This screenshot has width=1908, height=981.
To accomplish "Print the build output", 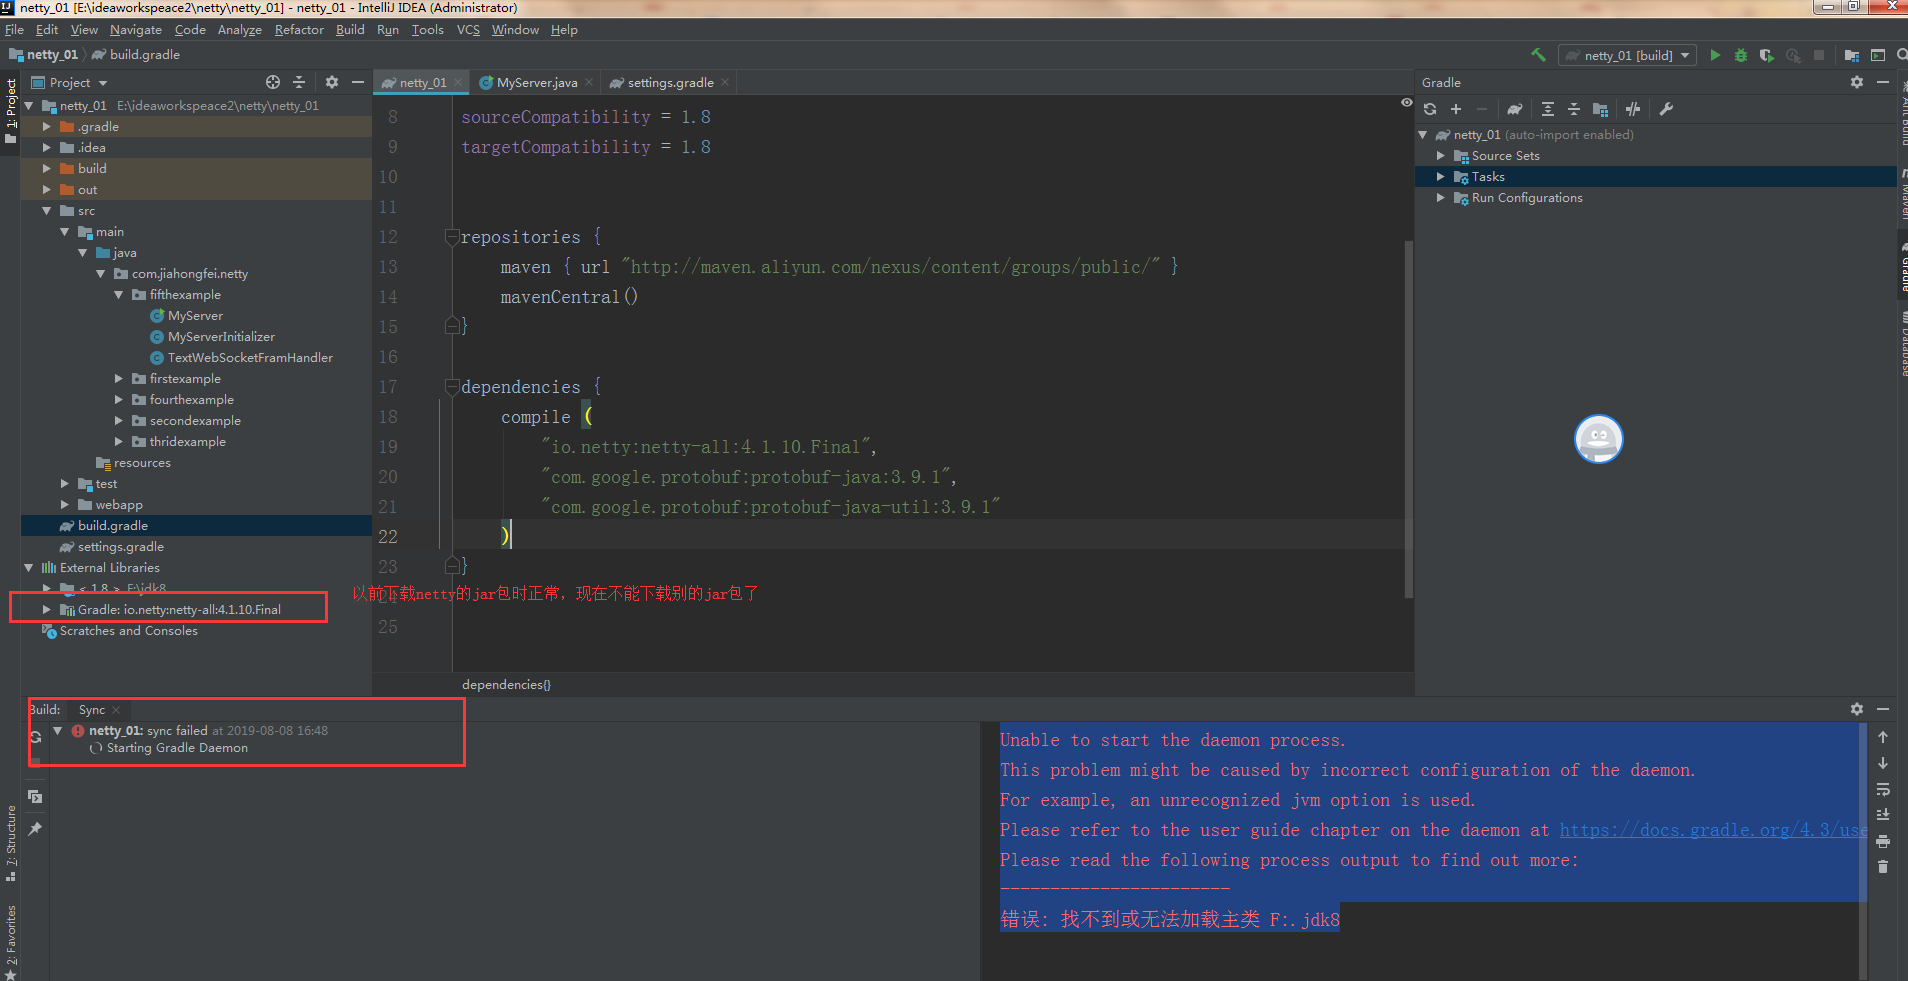I will 1883,841.
